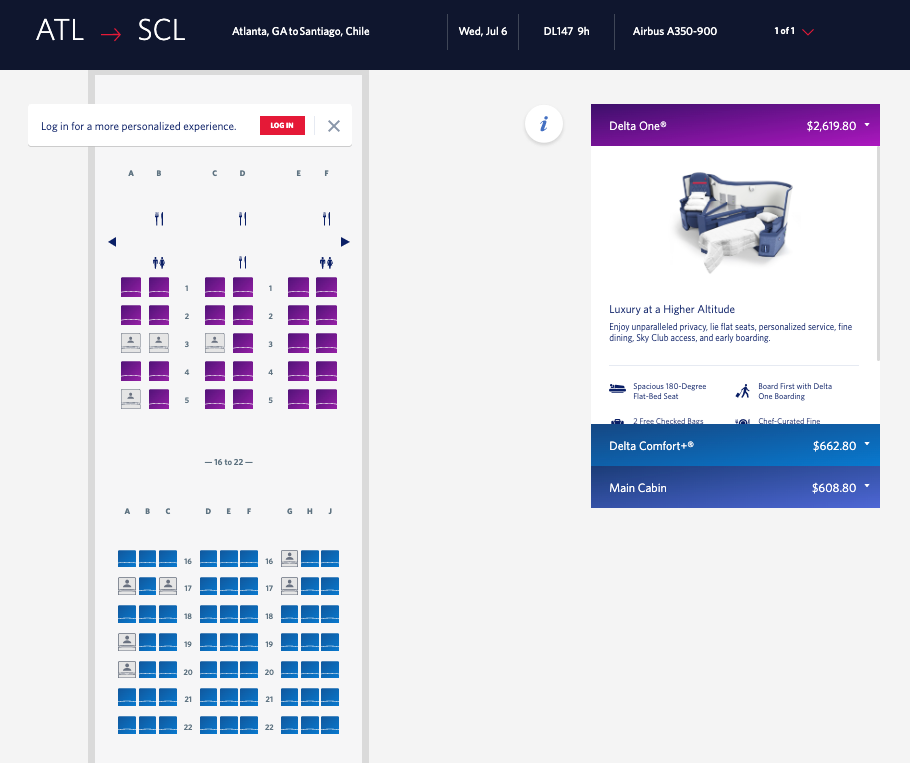This screenshot has width=910, height=763.
Task: Click the left arrow beside the seat map
Action: pyautogui.click(x=112, y=242)
